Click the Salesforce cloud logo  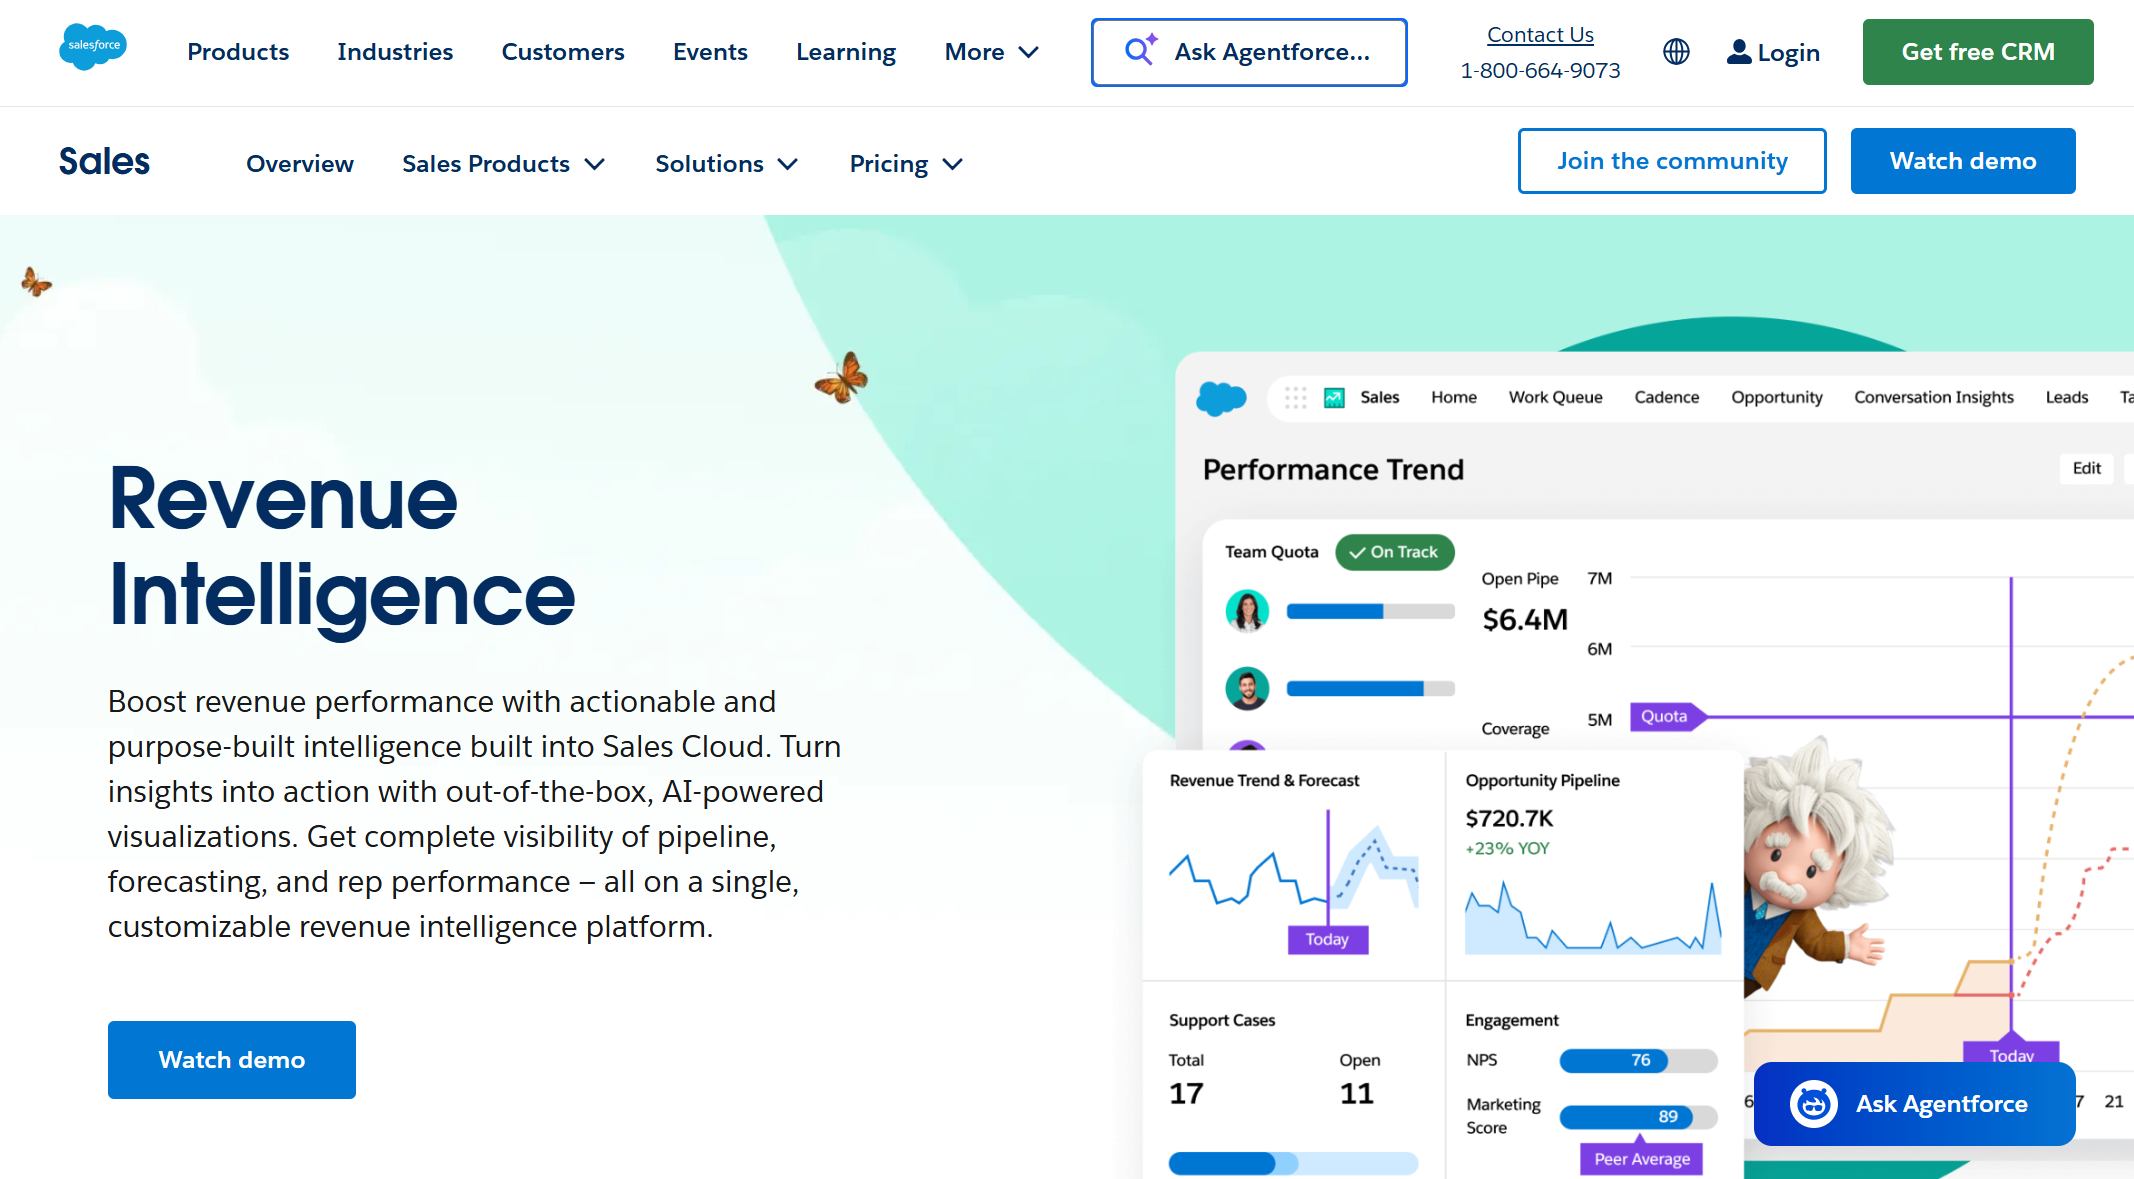click(x=93, y=44)
